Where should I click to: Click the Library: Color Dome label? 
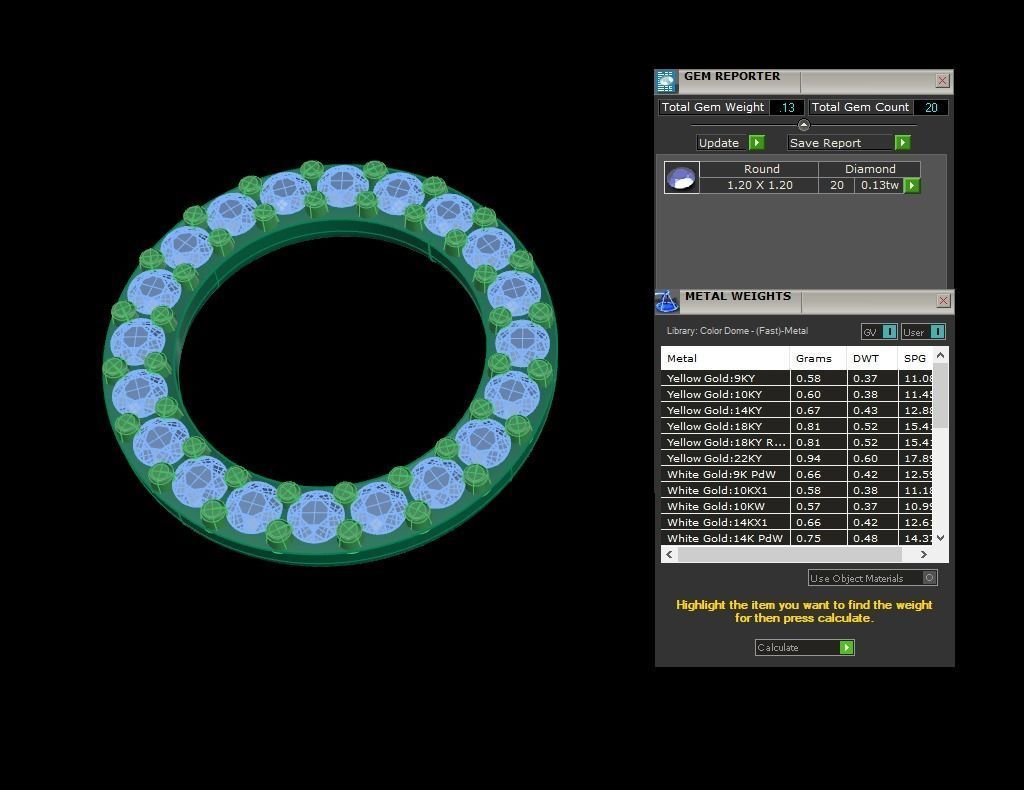coord(737,331)
